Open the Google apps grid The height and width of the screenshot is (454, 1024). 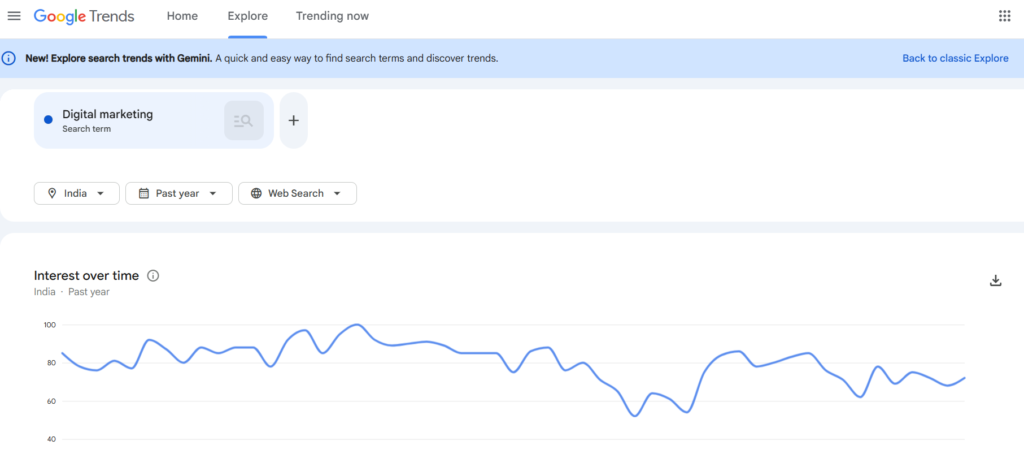click(1004, 16)
